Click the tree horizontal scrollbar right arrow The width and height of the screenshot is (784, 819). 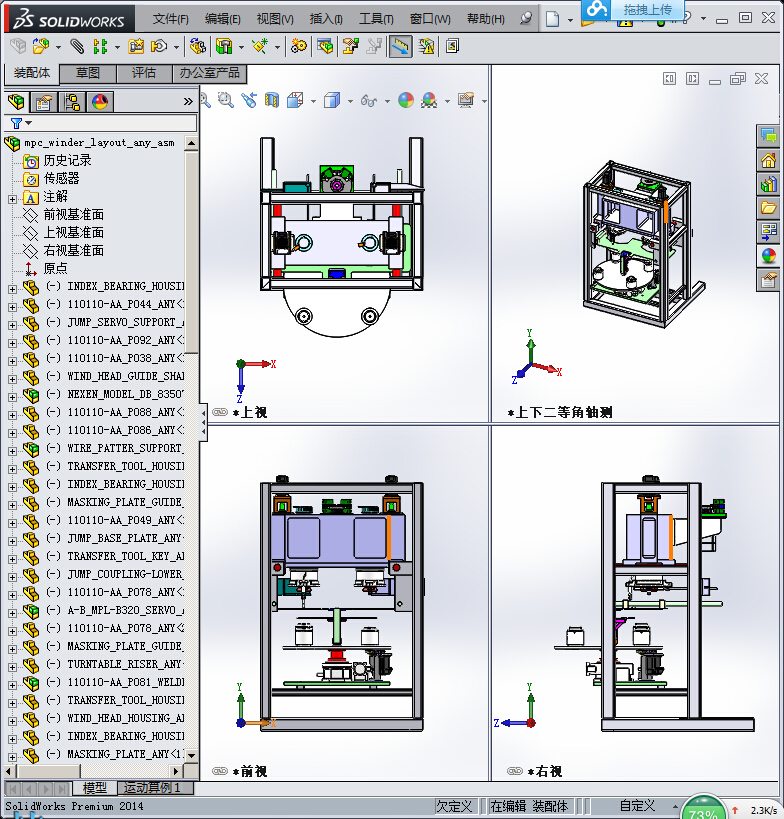176,771
